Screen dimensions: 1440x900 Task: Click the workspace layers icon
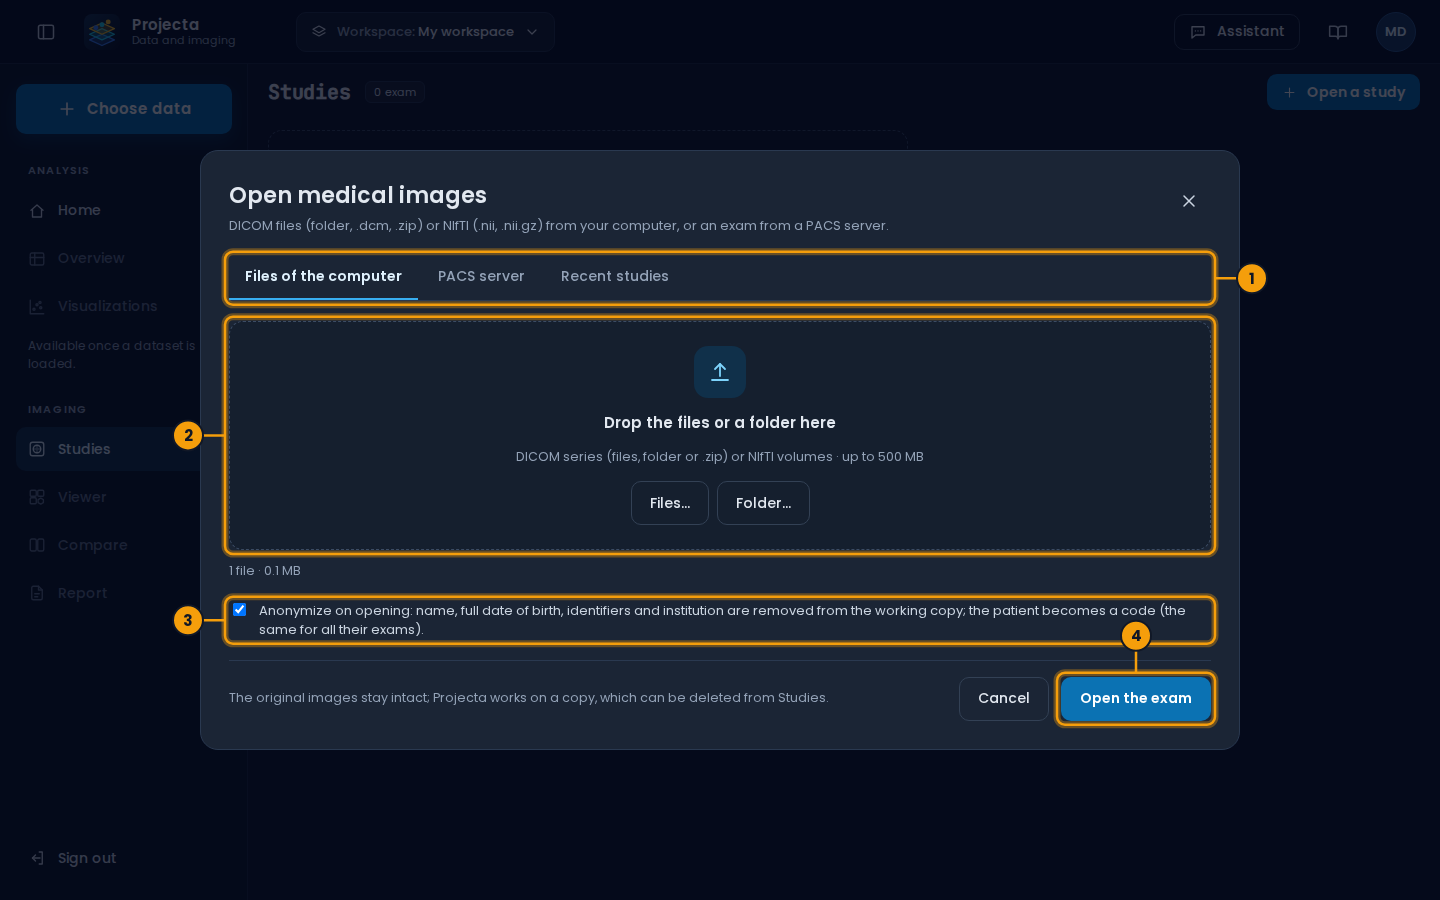click(319, 32)
